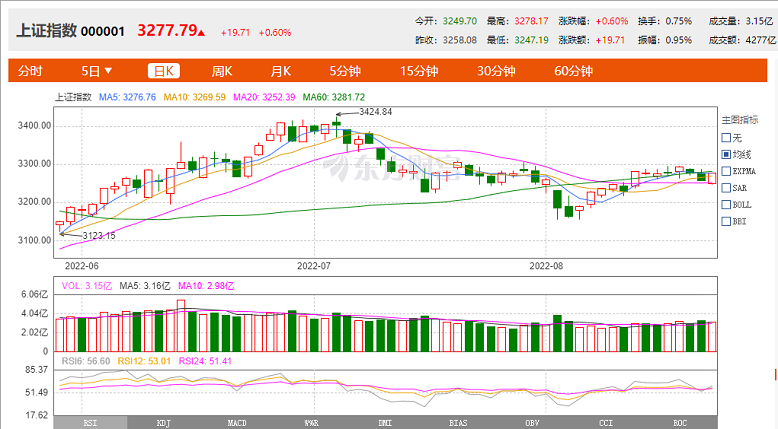
Task: Show the 60分钟 interval chart
Action: 573,71
